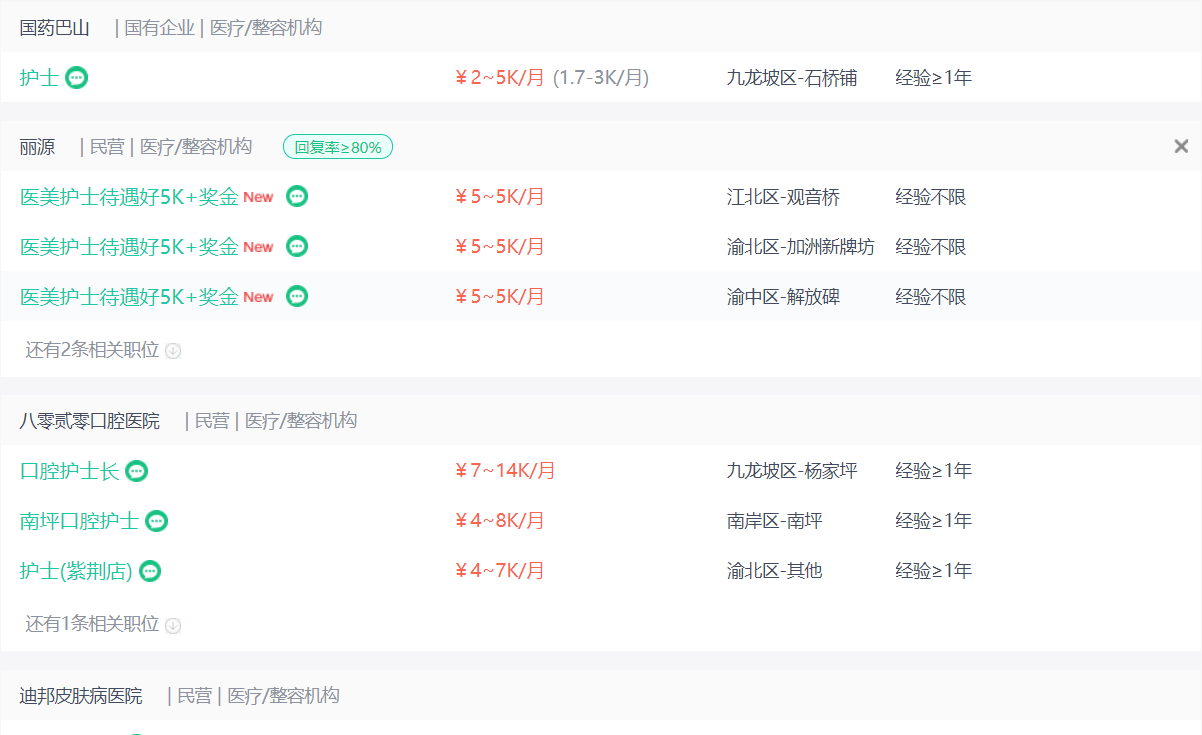Open chat icon next to 口腔护士长
1202x735 pixels.
pyautogui.click(x=136, y=471)
